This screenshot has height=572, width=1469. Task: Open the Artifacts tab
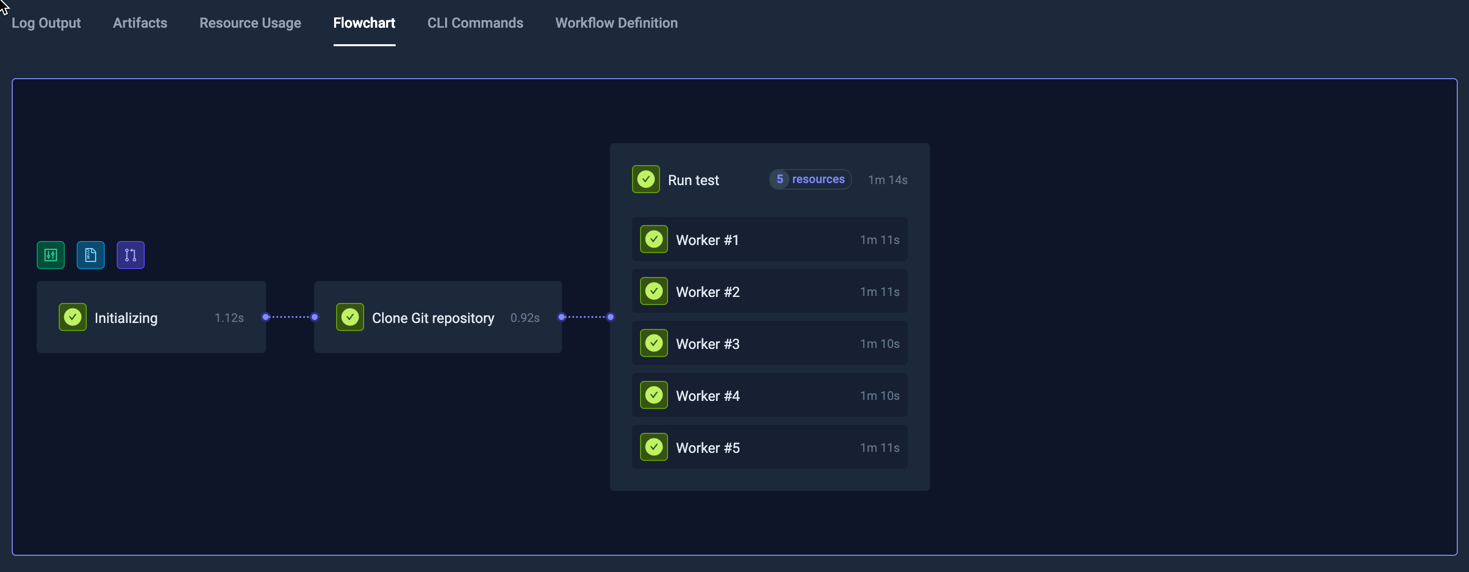(x=140, y=23)
